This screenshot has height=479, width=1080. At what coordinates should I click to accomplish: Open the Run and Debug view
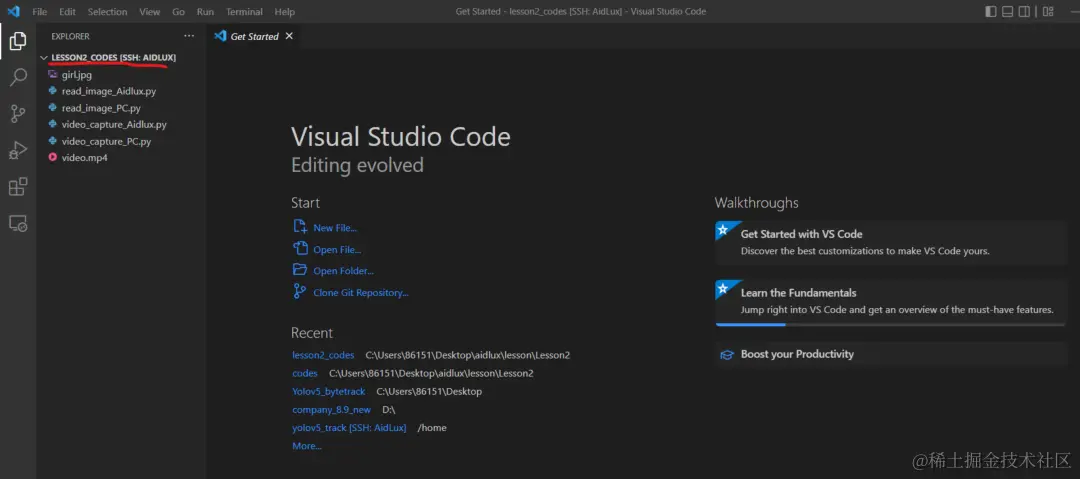point(18,150)
